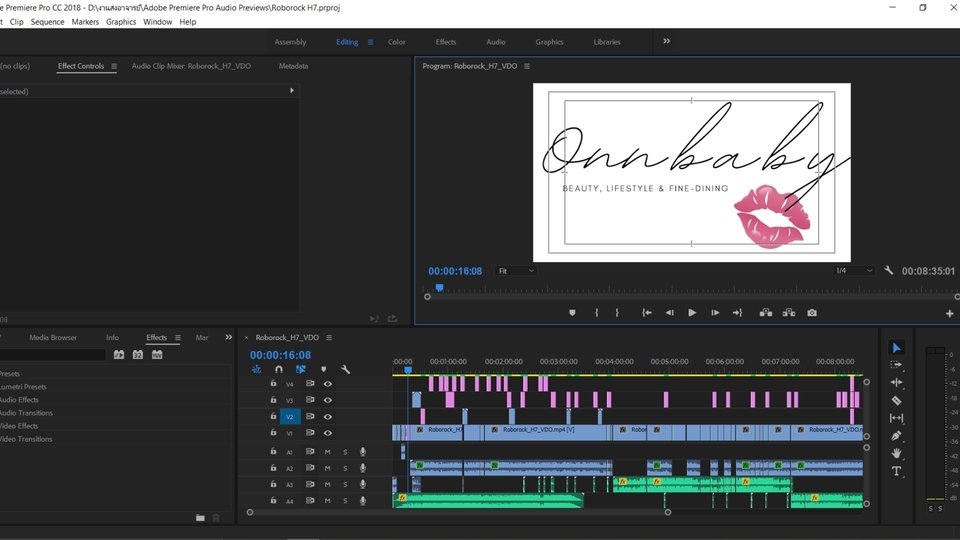The width and height of the screenshot is (960, 540).
Task: Add marker in program monitor
Action: [x=572, y=313]
